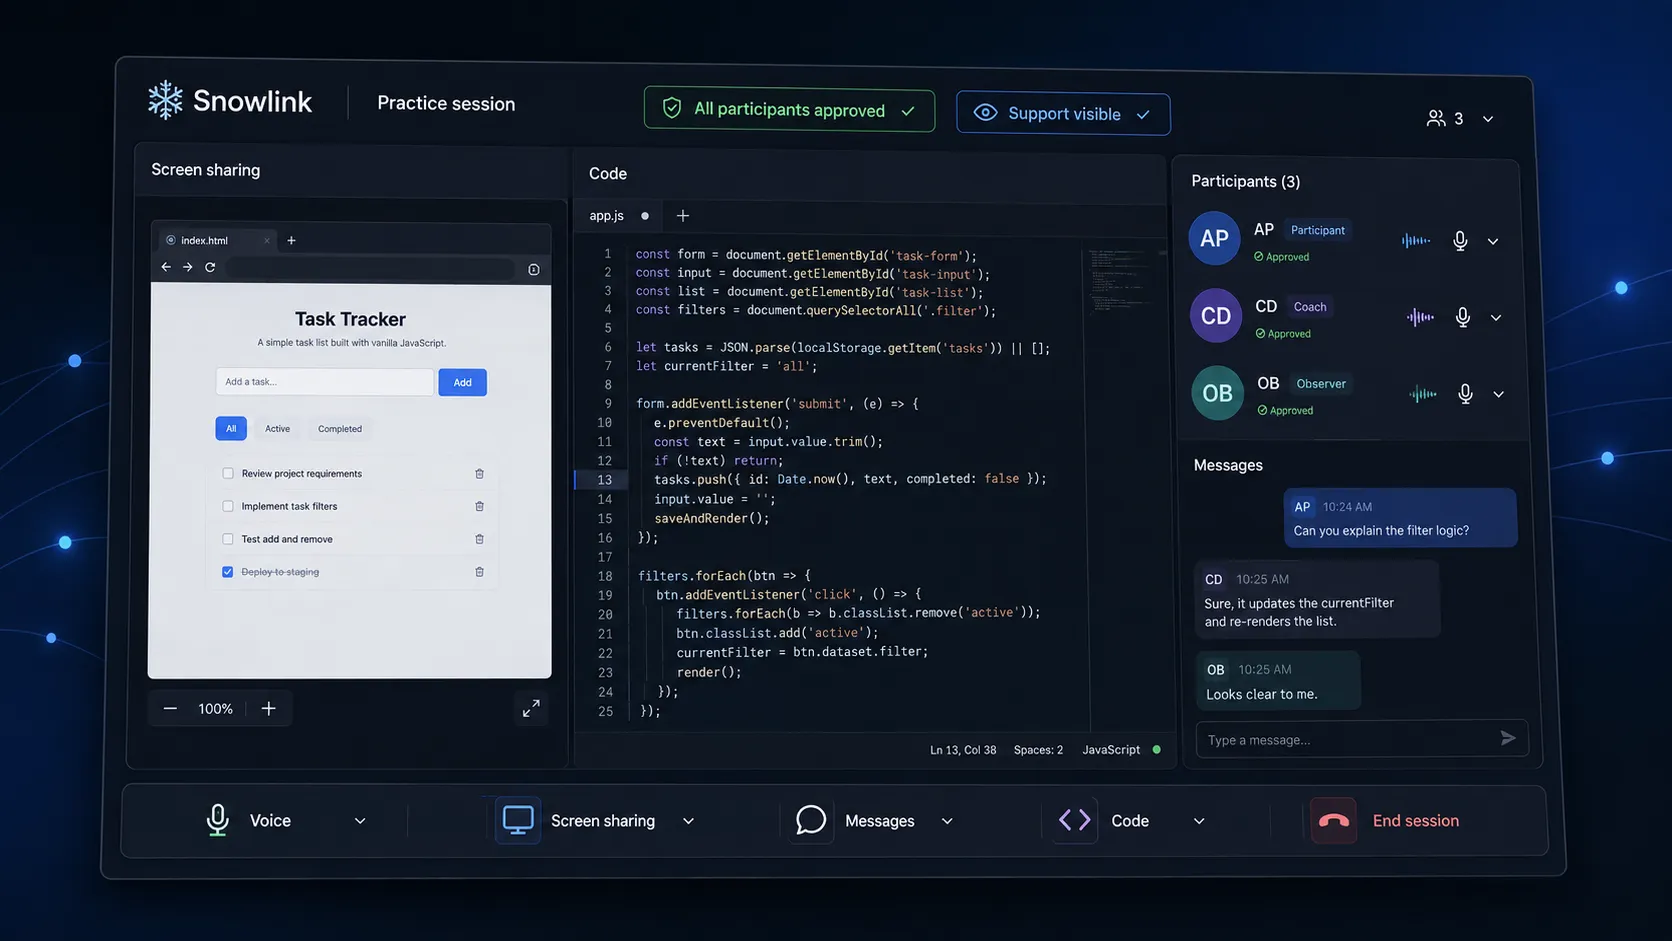Click the participants count people icon
Viewport: 1672px width, 941px height.
[1436, 118]
